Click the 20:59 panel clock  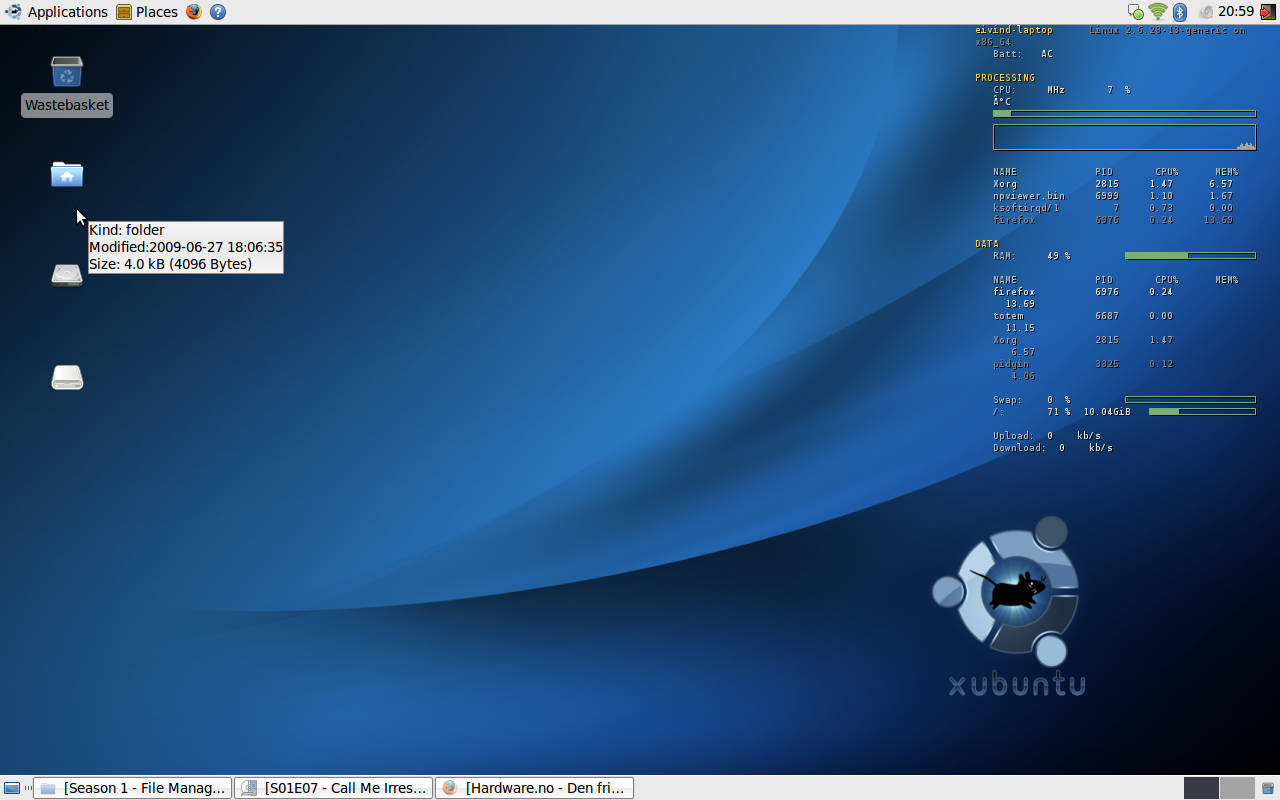point(1236,12)
